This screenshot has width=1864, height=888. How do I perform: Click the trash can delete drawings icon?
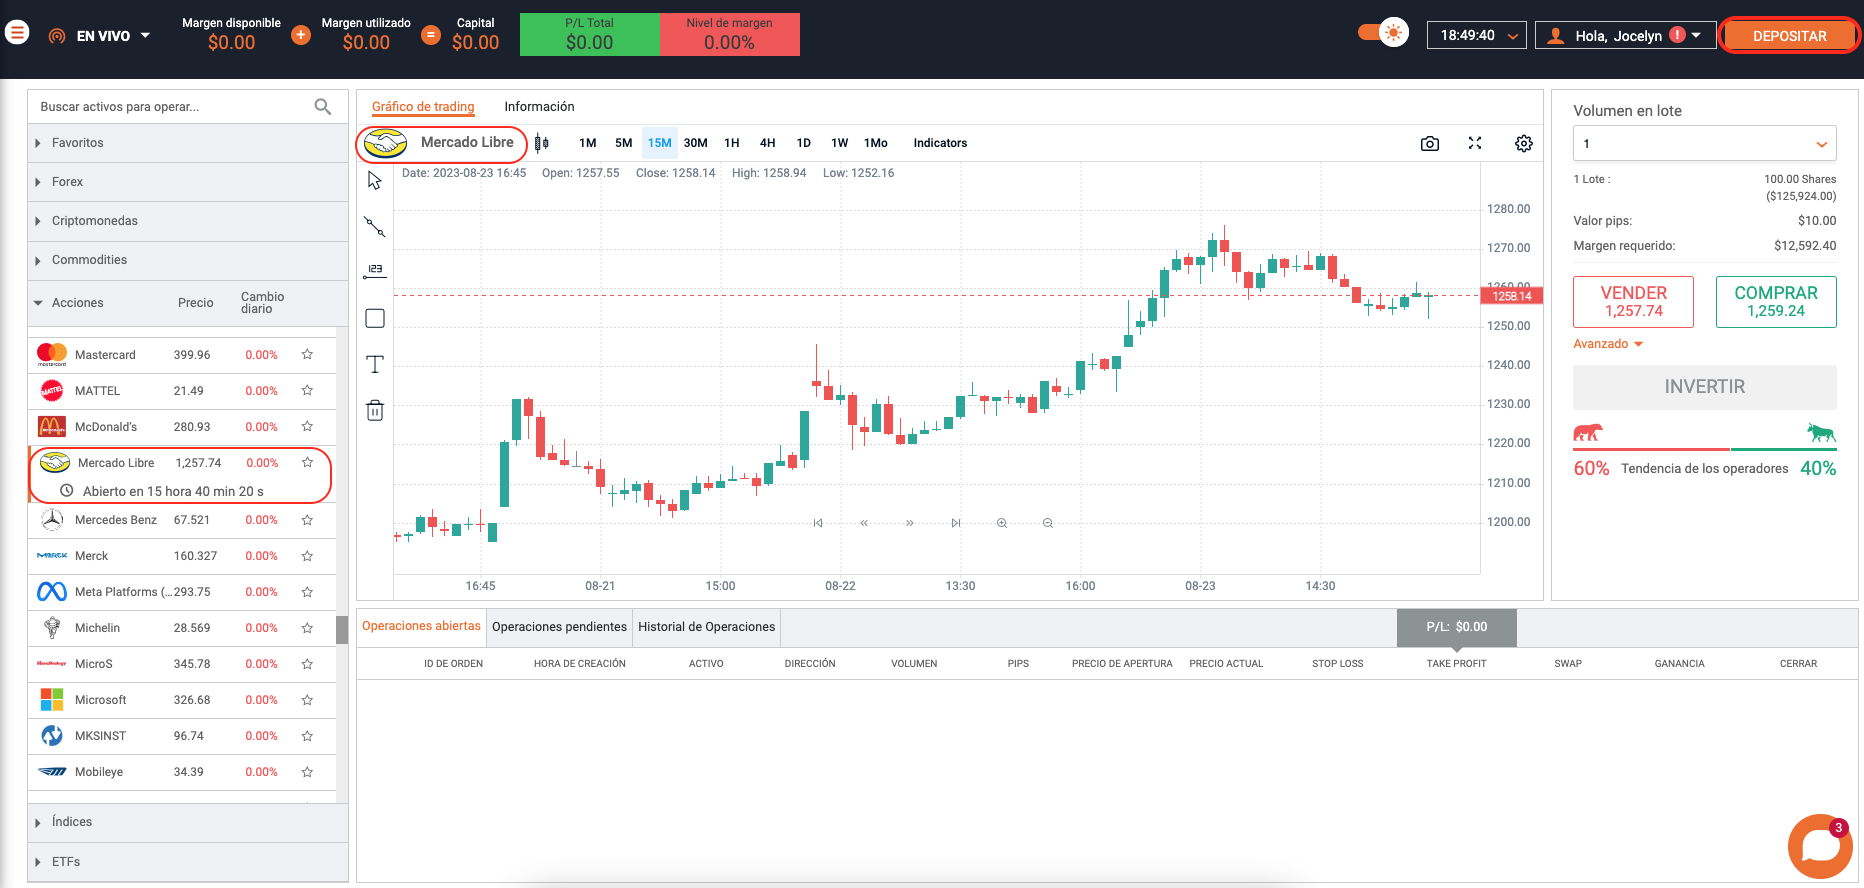pos(375,410)
